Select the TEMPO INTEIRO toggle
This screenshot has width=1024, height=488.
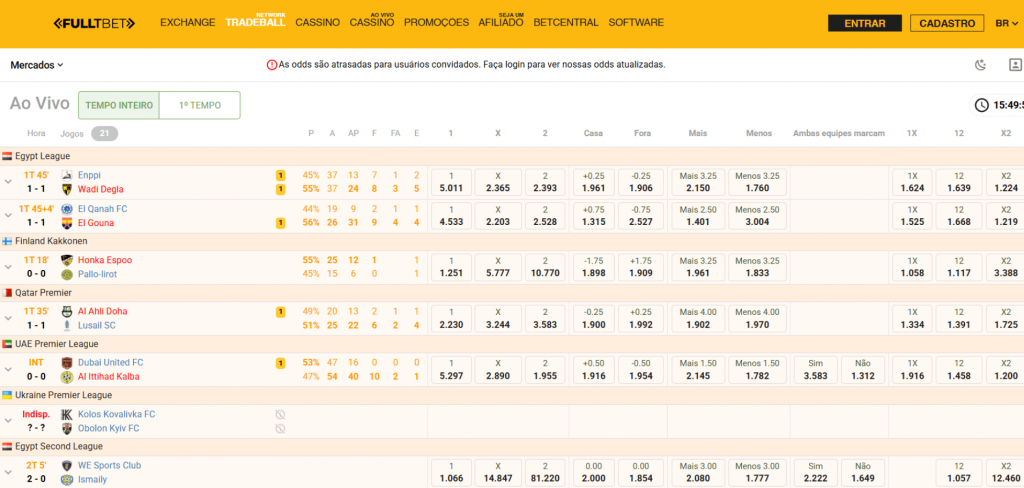119,105
